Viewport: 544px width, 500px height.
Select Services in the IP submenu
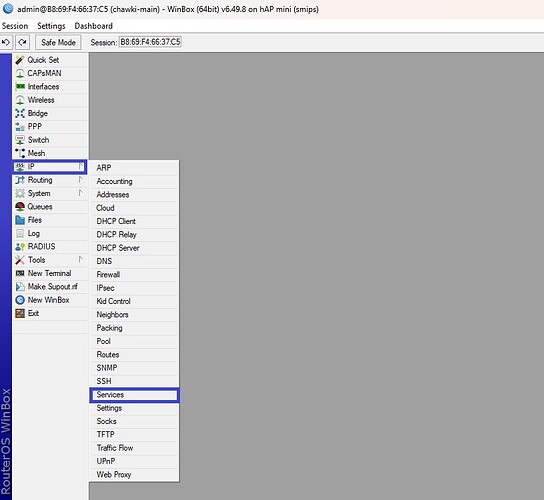134,395
